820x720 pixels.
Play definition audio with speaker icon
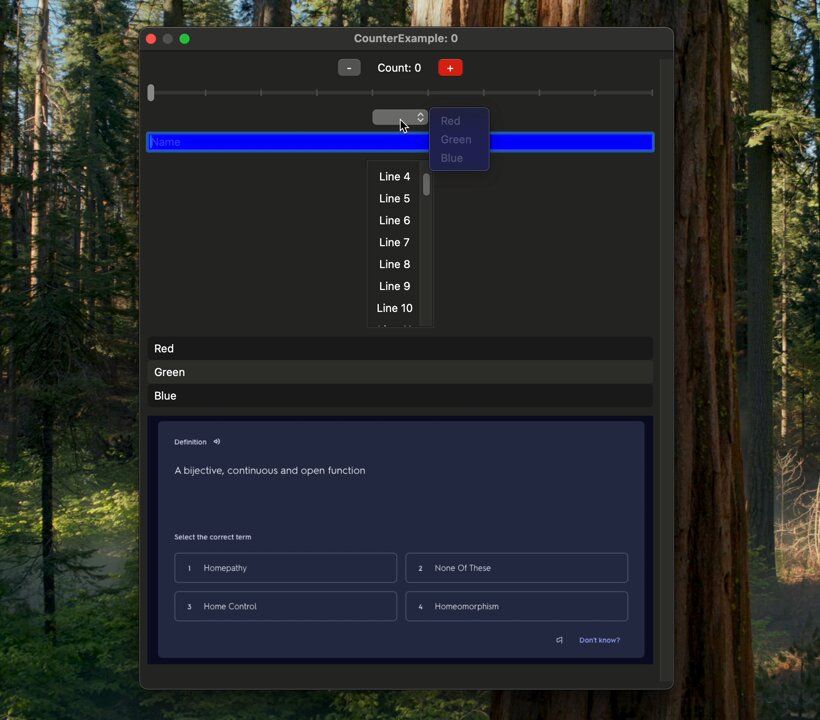(x=217, y=442)
